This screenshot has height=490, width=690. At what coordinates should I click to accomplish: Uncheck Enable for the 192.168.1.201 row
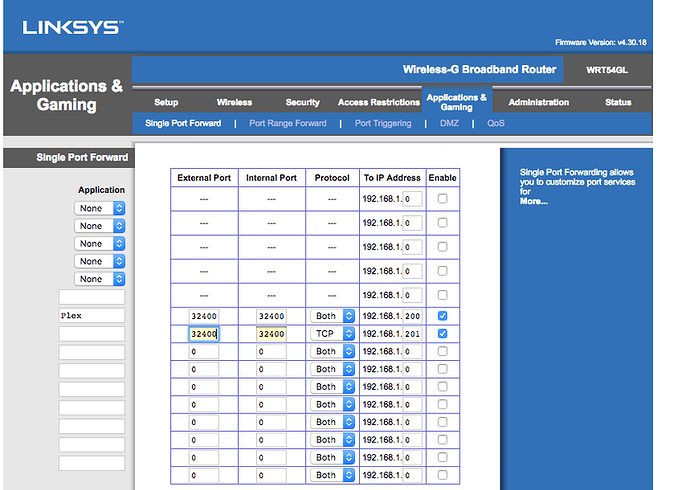pos(443,333)
